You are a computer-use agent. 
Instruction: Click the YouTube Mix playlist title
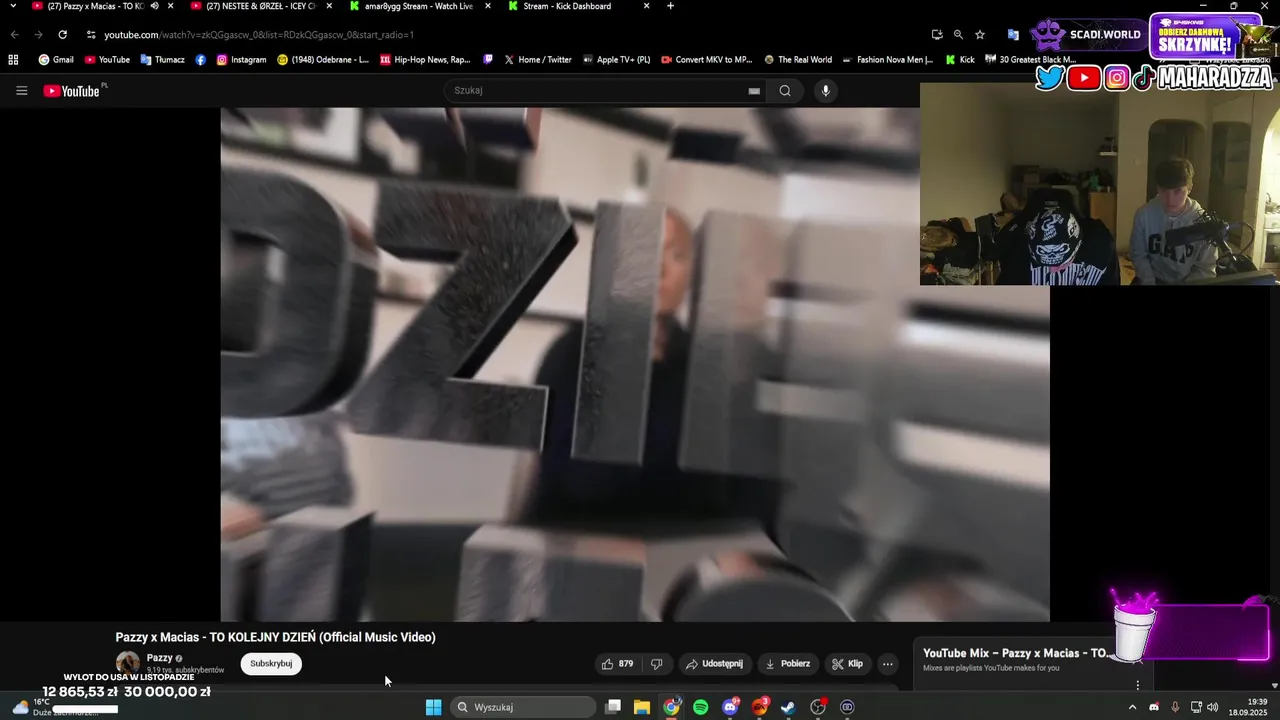[1015, 653]
